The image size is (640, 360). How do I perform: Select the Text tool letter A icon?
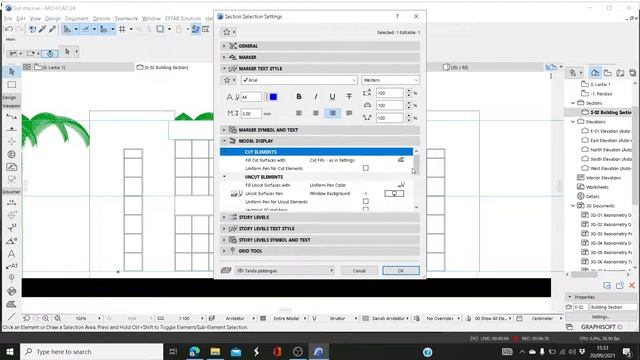(11, 253)
